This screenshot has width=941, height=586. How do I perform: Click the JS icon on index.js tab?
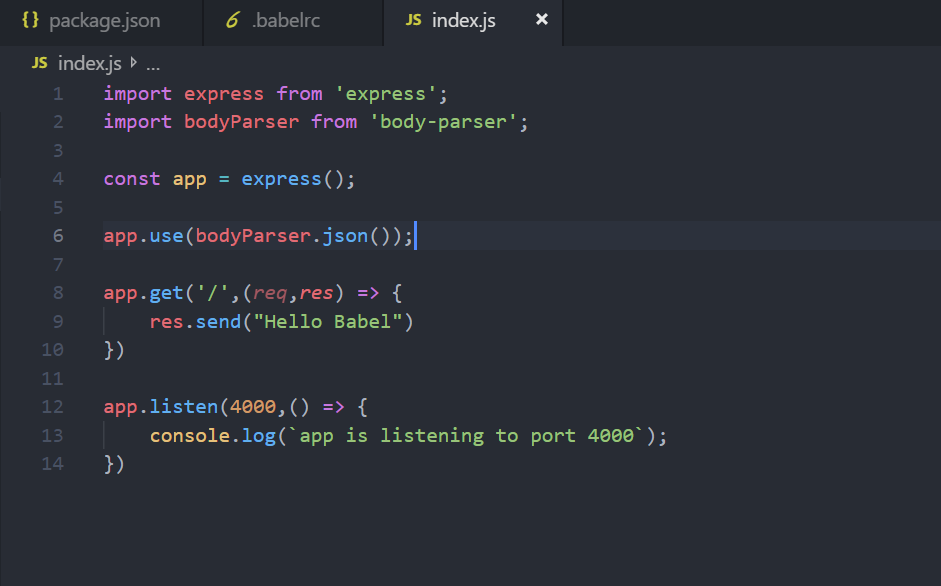[x=413, y=21]
